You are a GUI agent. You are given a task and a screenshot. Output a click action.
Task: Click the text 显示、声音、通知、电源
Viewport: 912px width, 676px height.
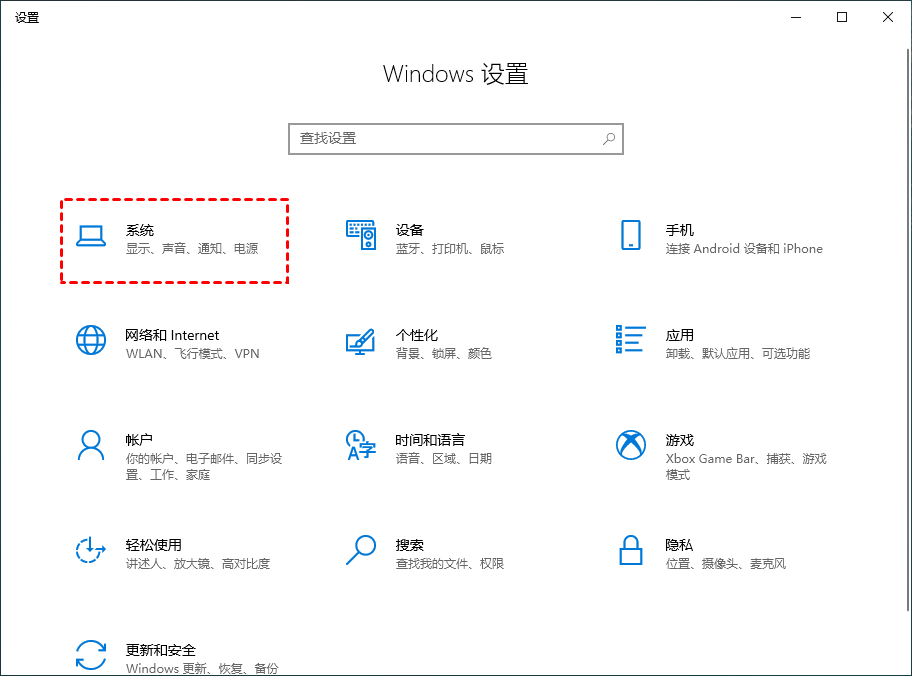192,249
